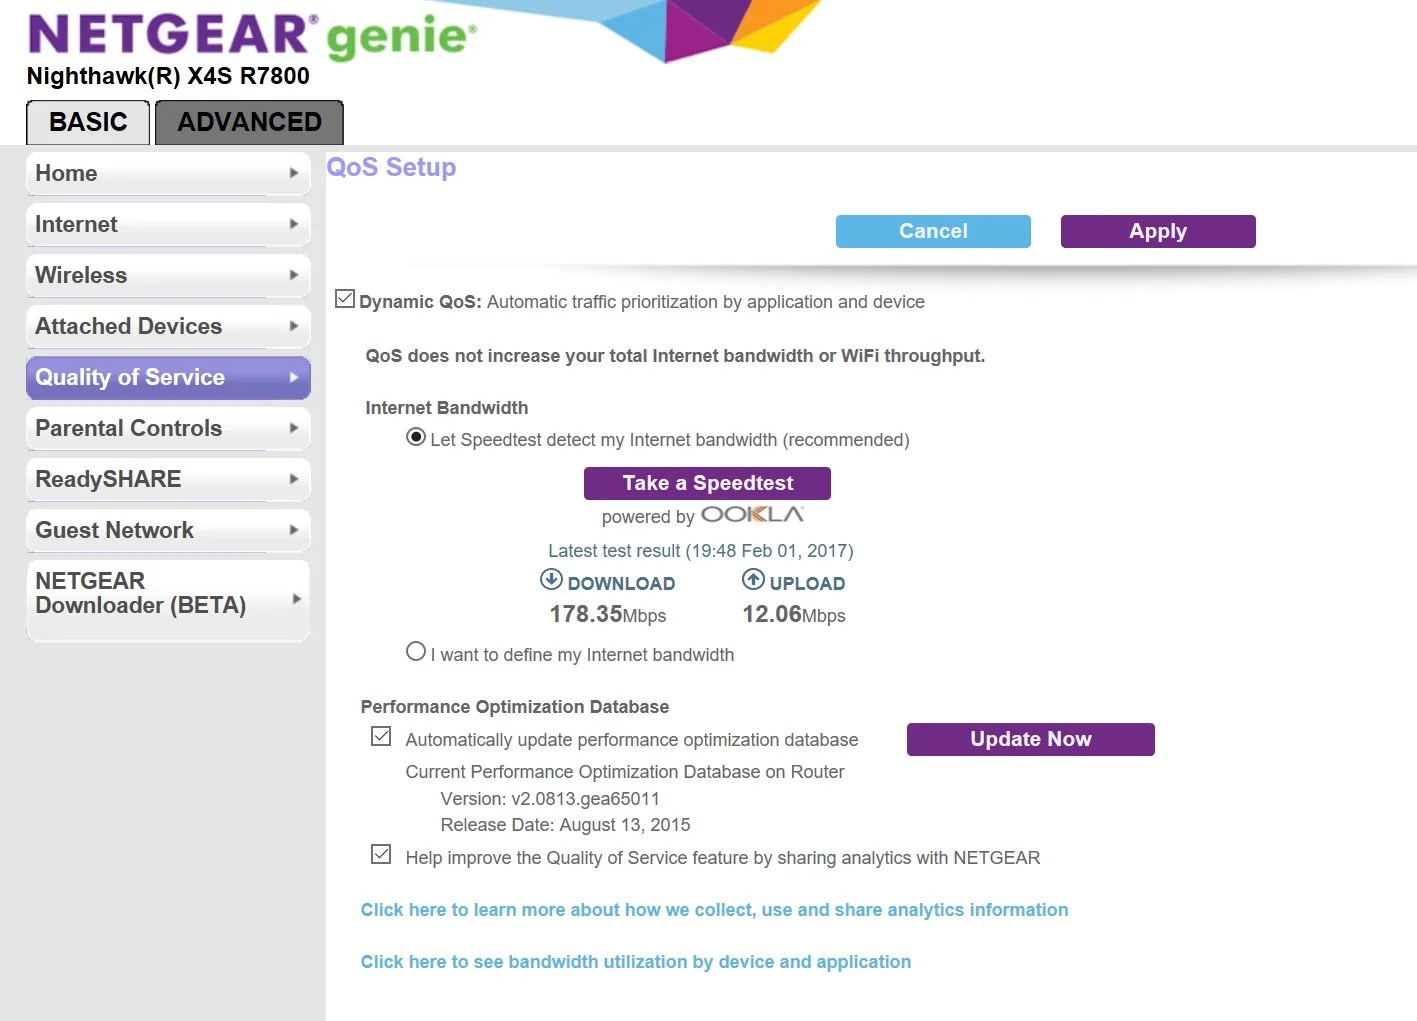Click the Latest test result timestamp
This screenshot has width=1417, height=1021.
click(x=701, y=551)
